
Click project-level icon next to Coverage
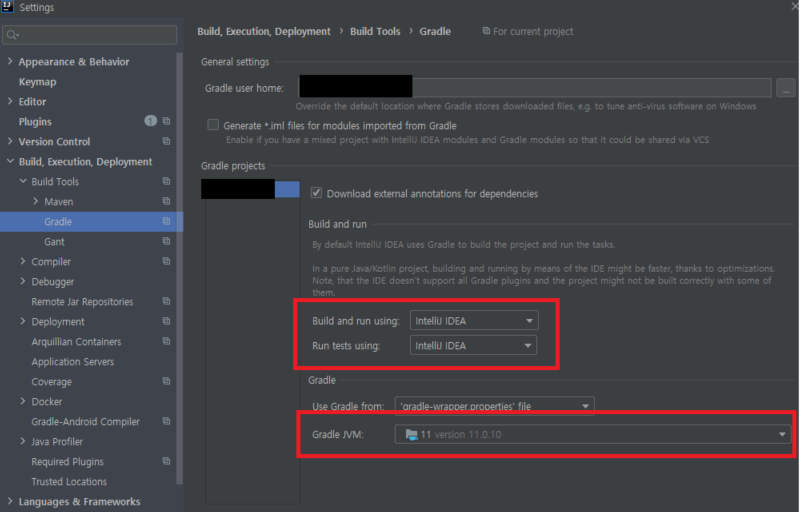coord(167,381)
